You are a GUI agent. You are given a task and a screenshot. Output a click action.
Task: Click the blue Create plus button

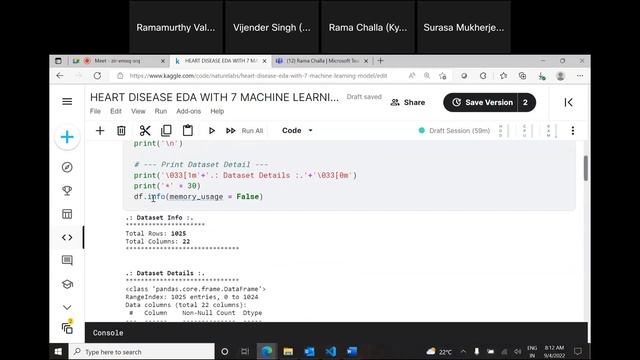67,137
